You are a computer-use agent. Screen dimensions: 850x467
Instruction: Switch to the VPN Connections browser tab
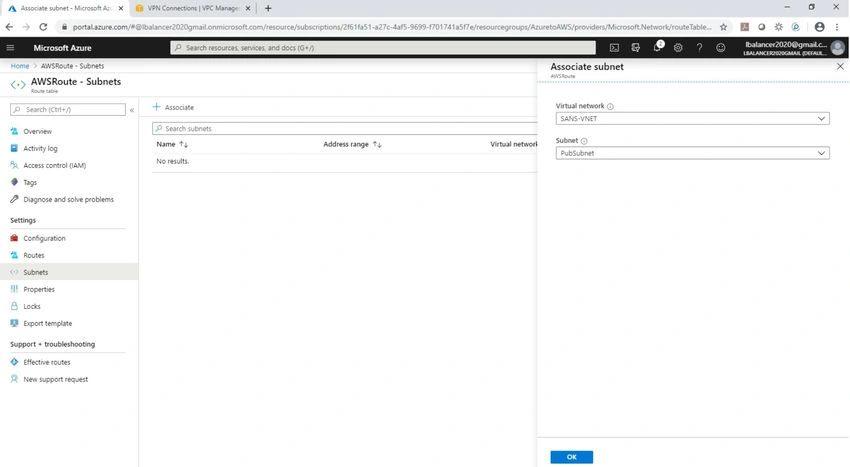pyautogui.click(x=192, y=8)
